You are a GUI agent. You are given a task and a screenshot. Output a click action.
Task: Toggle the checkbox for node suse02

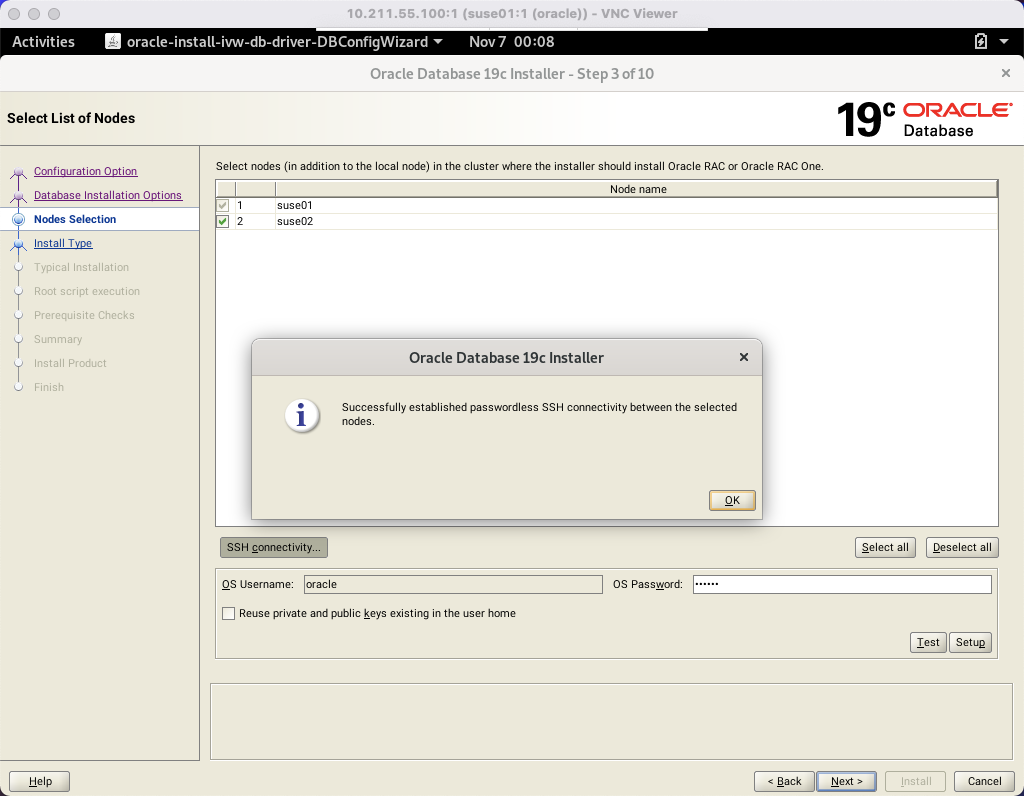(223, 221)
